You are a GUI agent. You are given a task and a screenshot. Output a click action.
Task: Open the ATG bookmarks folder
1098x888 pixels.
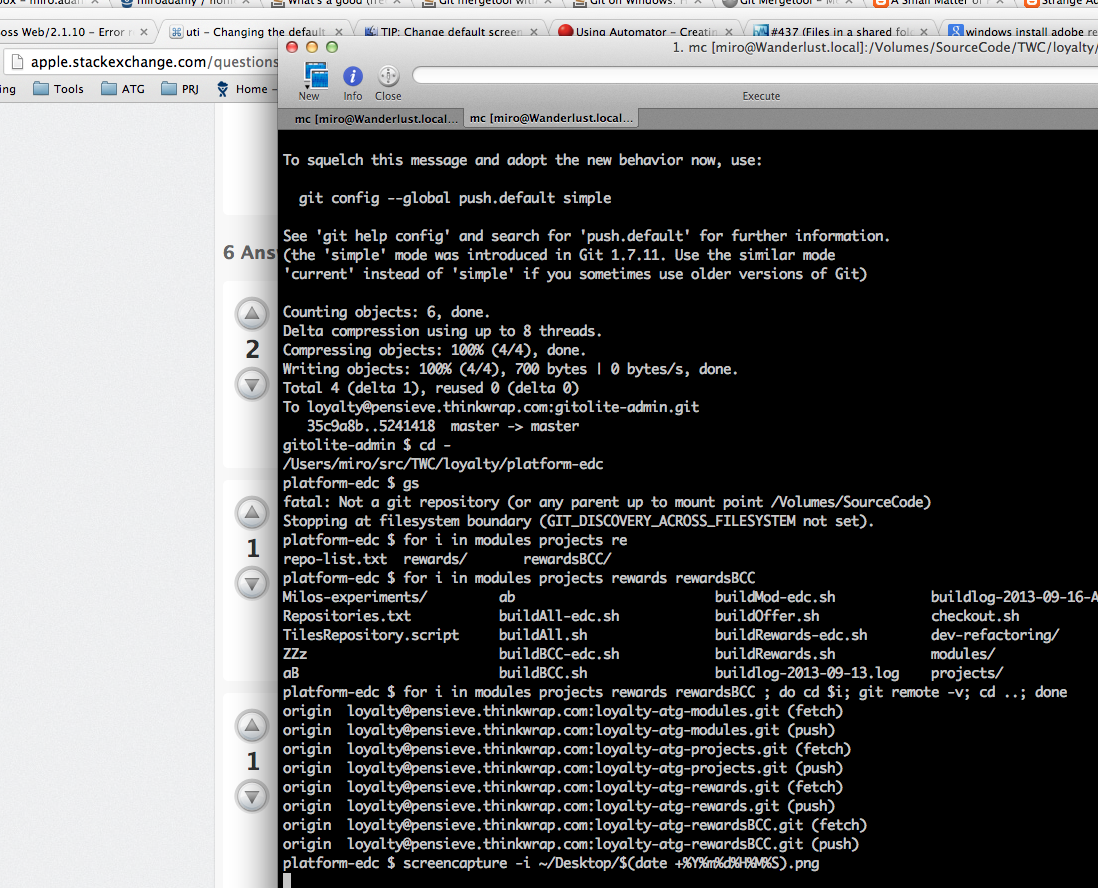click(123, 89)
